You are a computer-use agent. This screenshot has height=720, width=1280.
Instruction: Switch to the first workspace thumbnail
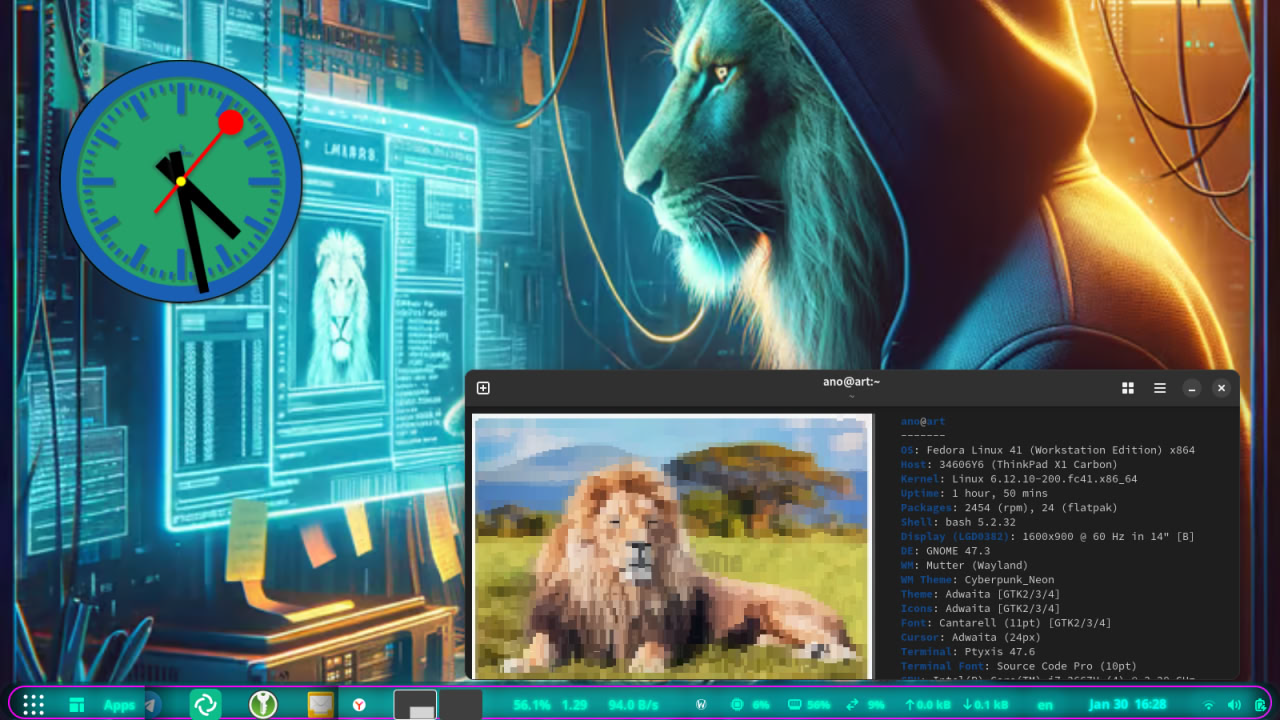[x=415, y=704]
